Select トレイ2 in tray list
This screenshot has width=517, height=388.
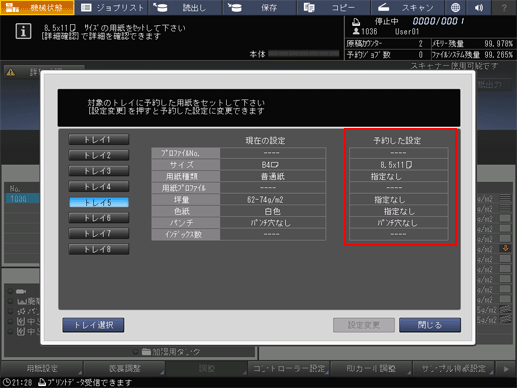tap(99, 155)
